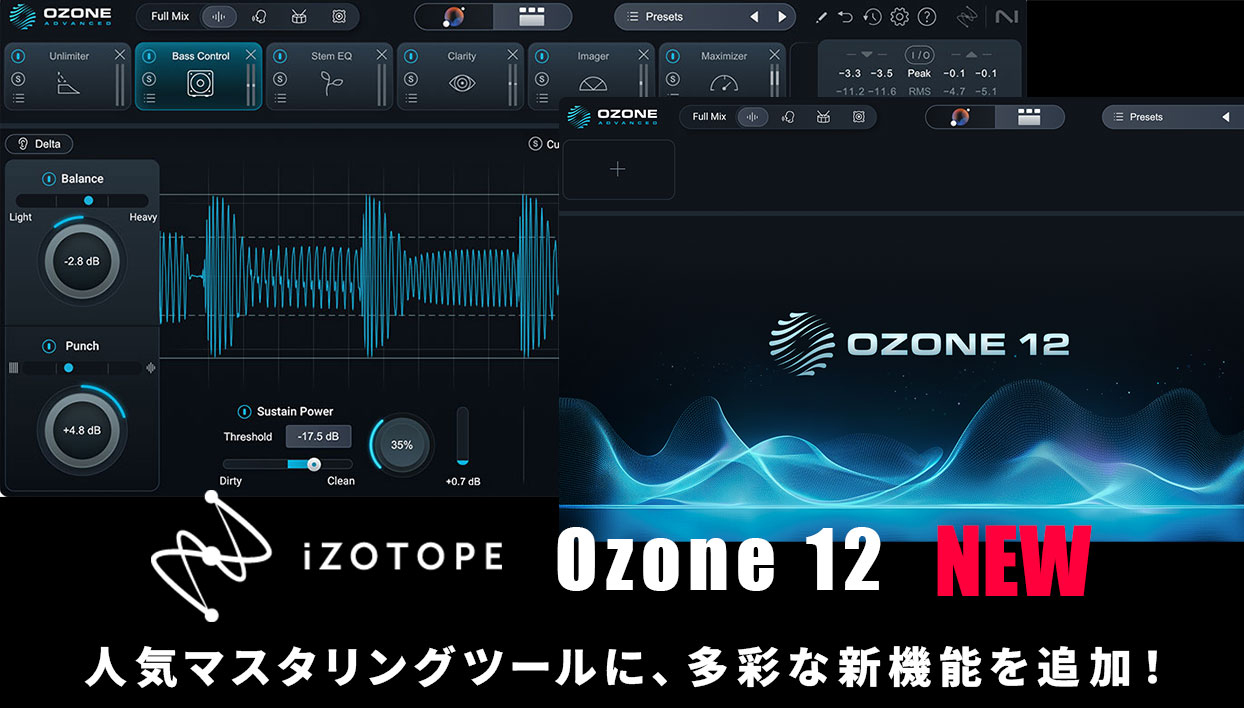The image size is (1244, 708).
Task: Open settings via the gear icon
Action: tap(899, 17)
